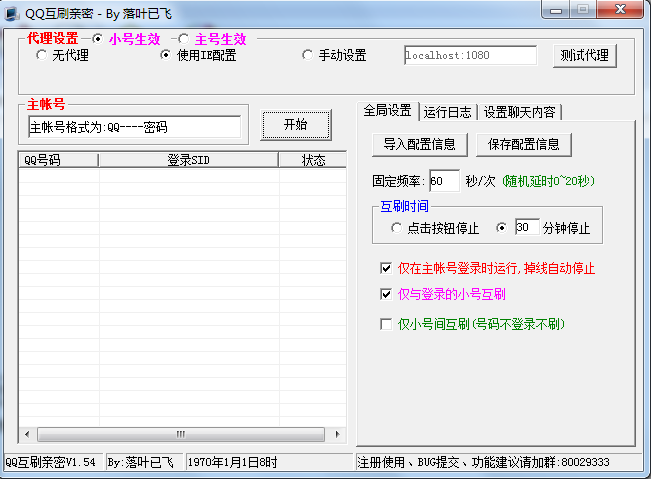The image size is (651, 479).
Task: Select the 分钟停止 radio option
Action: [502, 228]
